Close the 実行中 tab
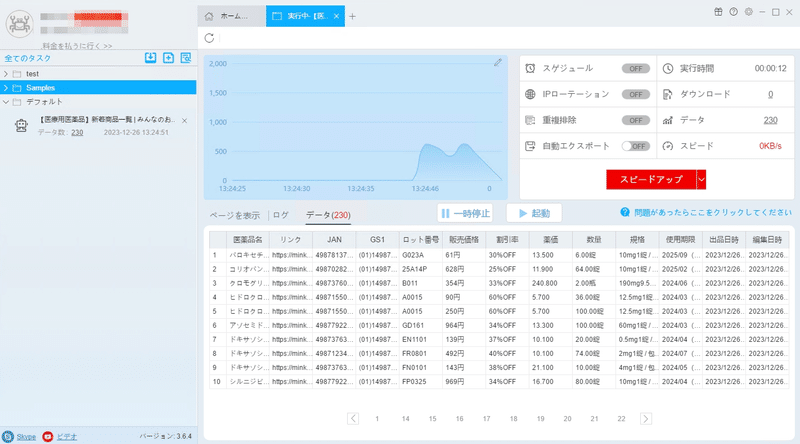 pyautogui.click(x=336, y=16)
